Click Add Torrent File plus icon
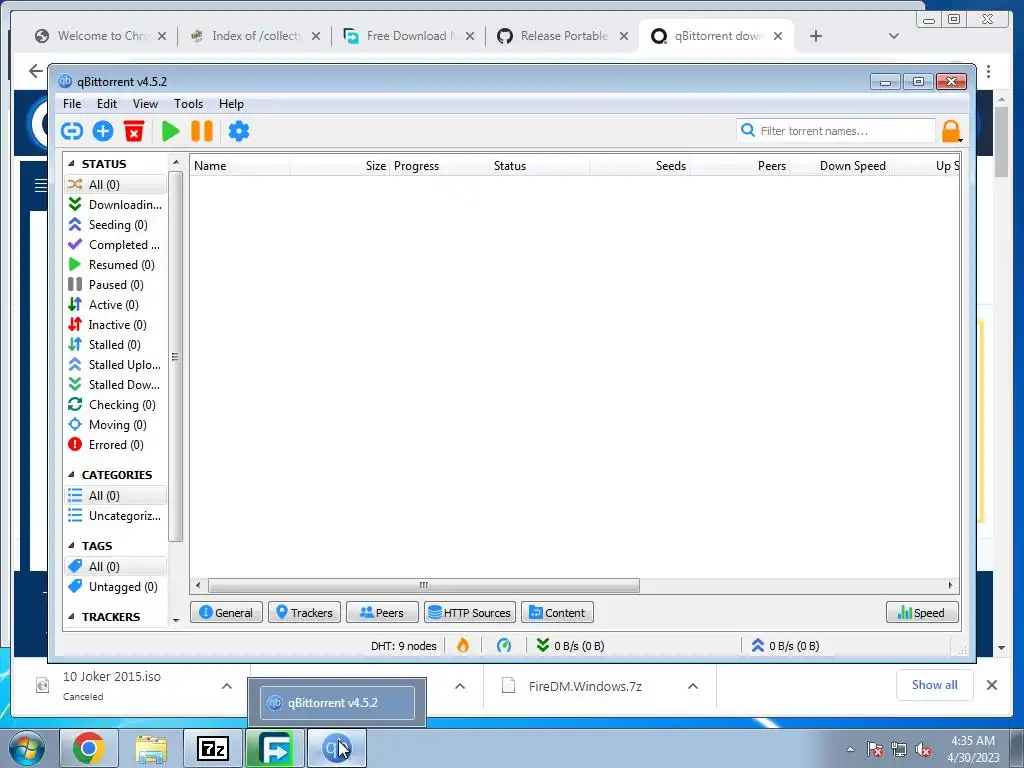This screenshot has height=768, width=1024. tap(103, 131)
